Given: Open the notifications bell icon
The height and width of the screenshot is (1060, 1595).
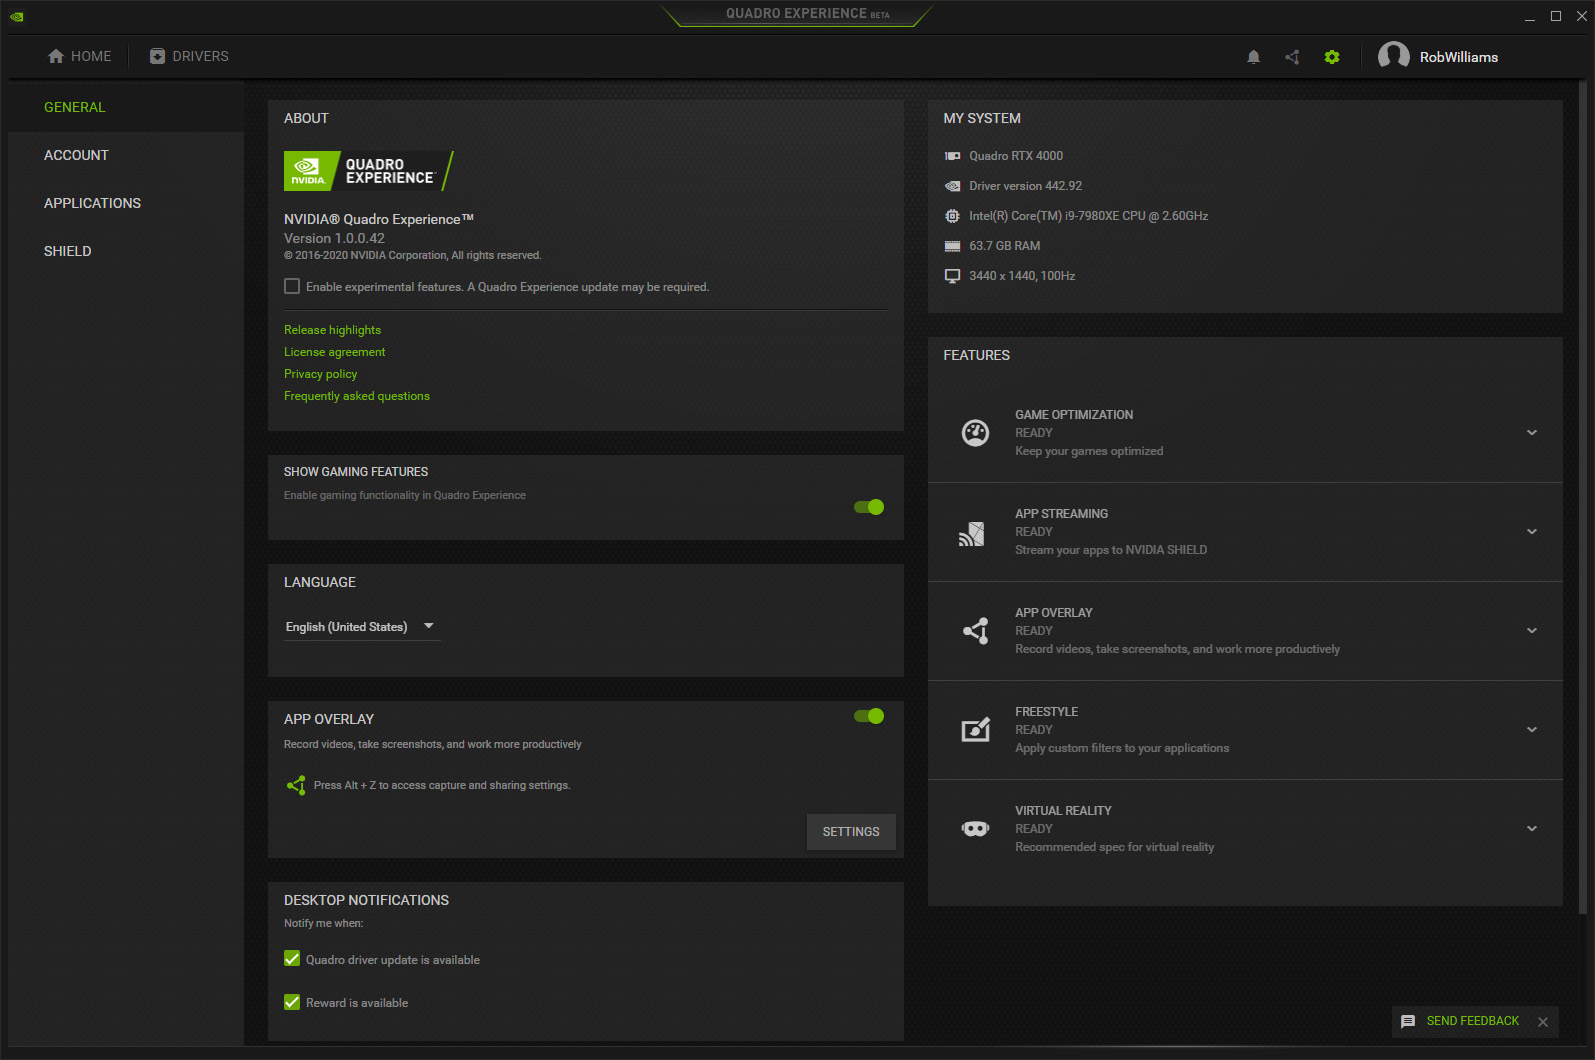Looking at the screenshot, I should pos(1253,57).
